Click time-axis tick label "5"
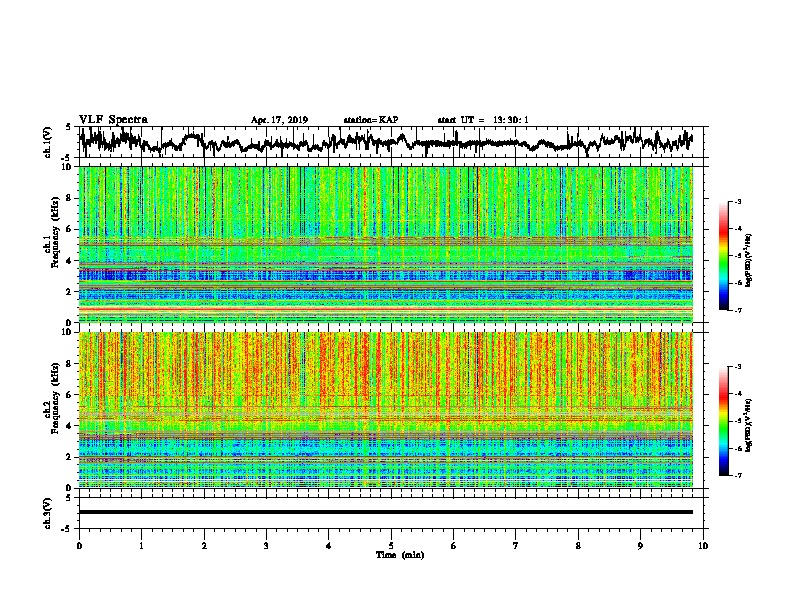The height and width of the screenshot is (612, 792). (391, 545)
